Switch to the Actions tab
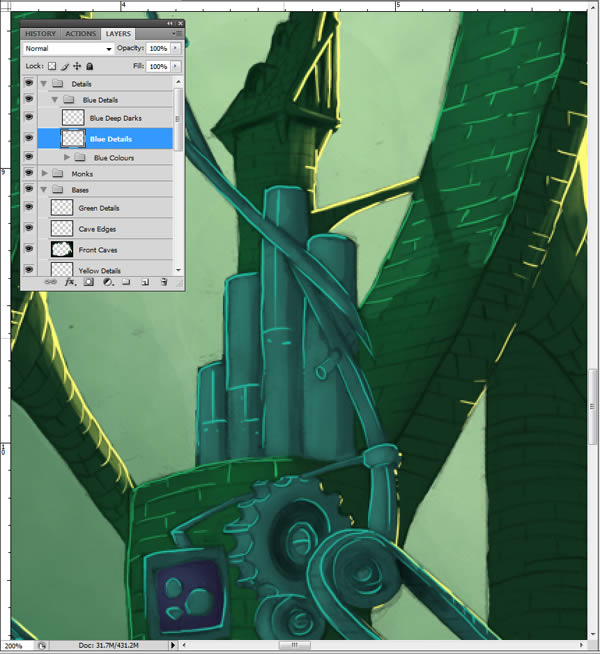600x654 pixels. [80, 34]
